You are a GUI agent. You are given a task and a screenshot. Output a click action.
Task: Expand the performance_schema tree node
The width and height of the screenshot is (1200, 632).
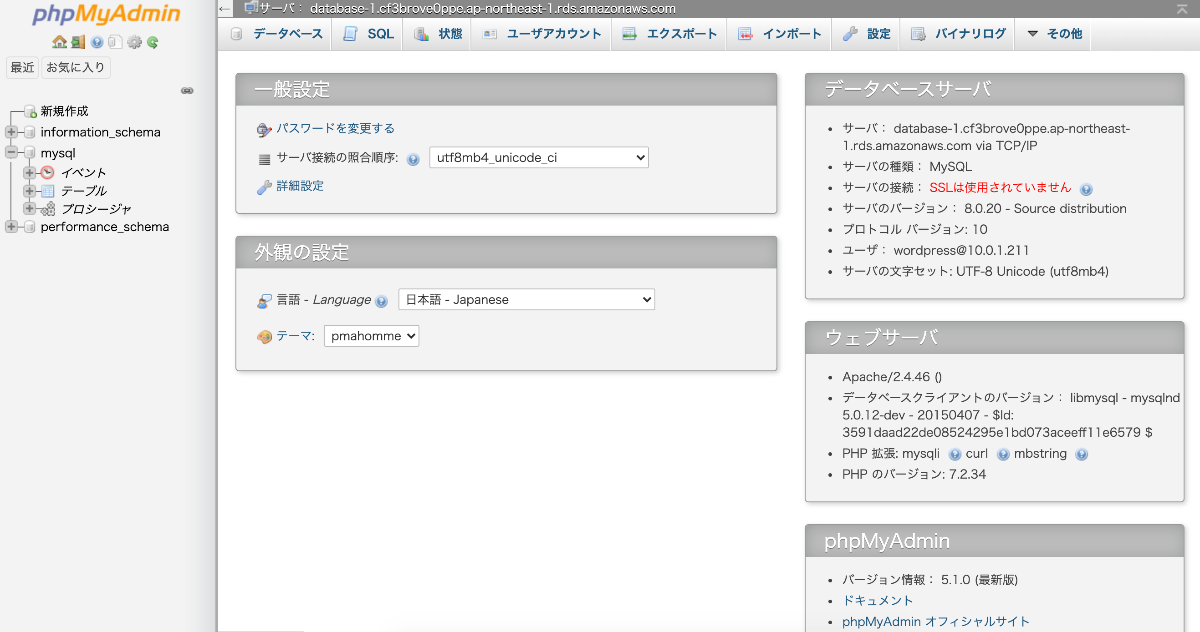pyautogui.click(x=11, y=227)
